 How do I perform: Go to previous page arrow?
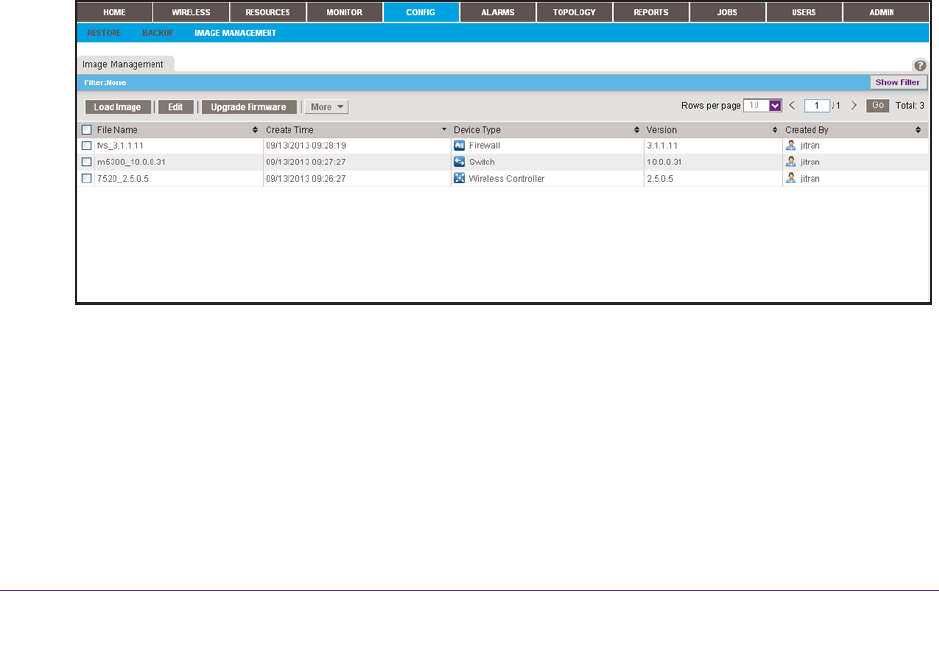coord(792,105)
